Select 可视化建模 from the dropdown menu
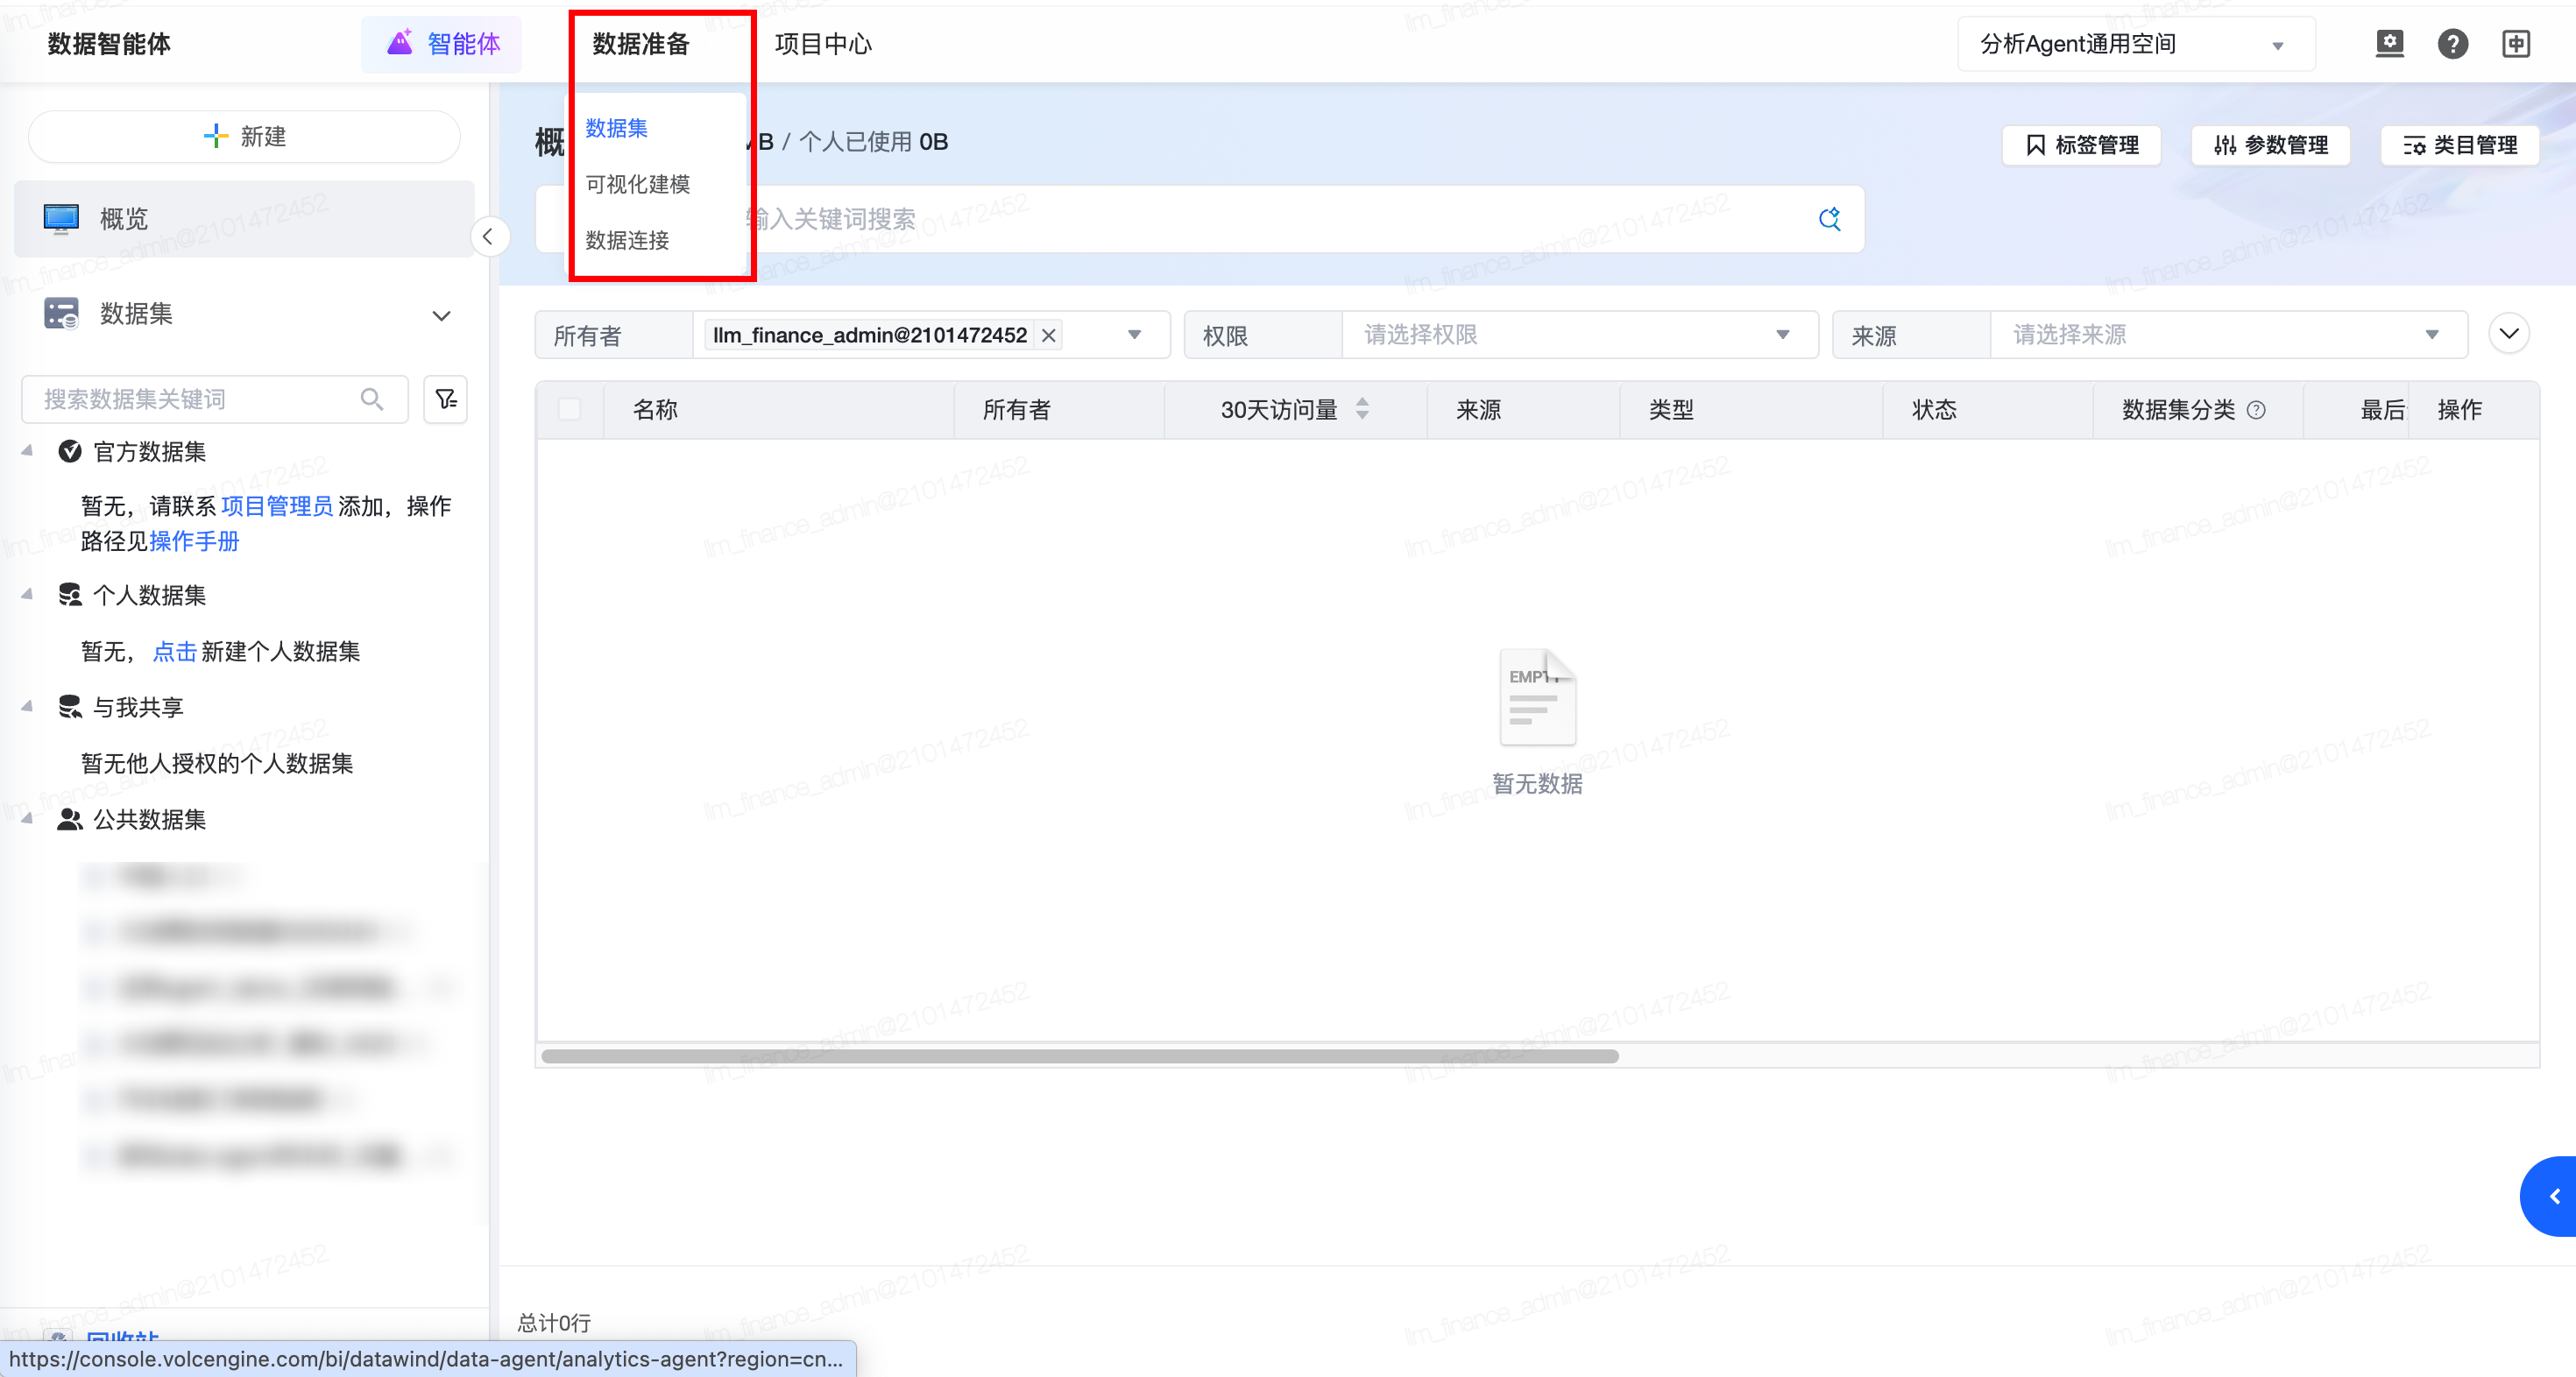 pyautogui.click(x=637, y=184)
